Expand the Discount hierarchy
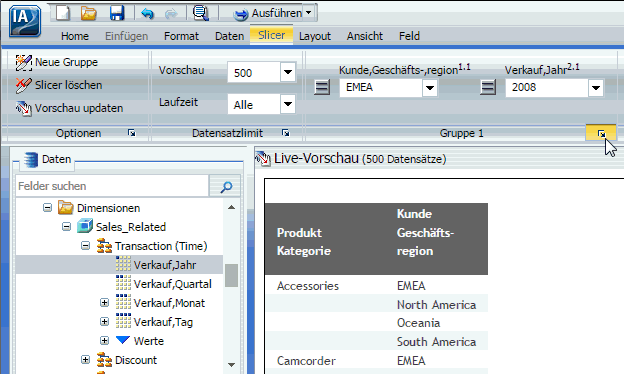Image resolution: width=624 pixels, height=374 pixels. click(x=85, y=360)
